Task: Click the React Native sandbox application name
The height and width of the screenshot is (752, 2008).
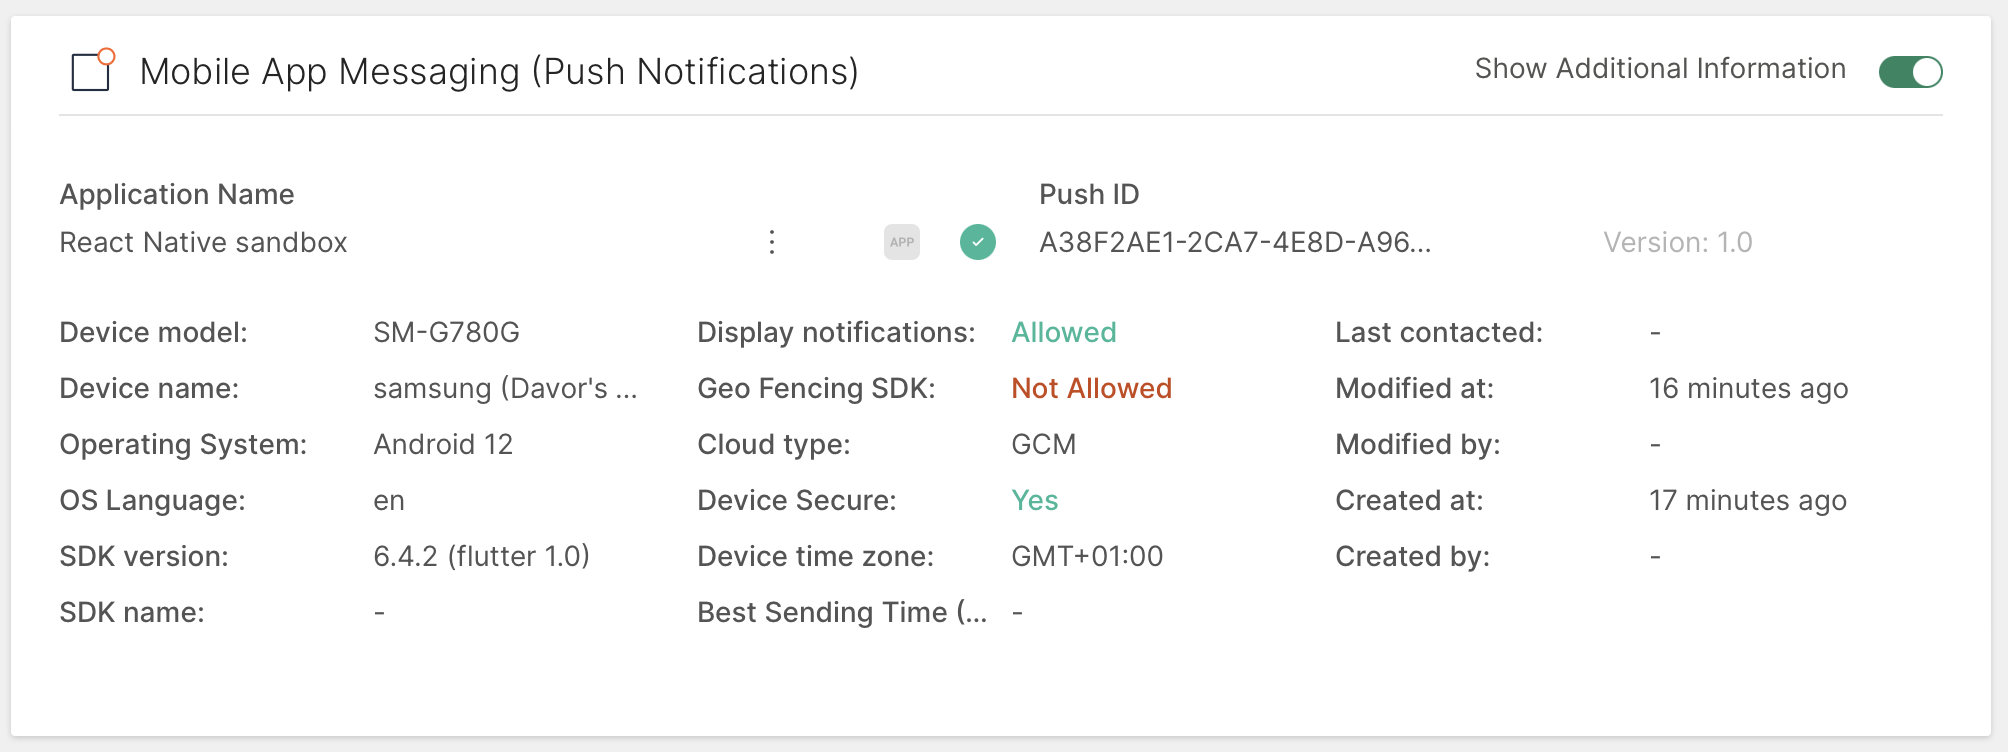Action: pyautogui.click(x=203, y=242)
